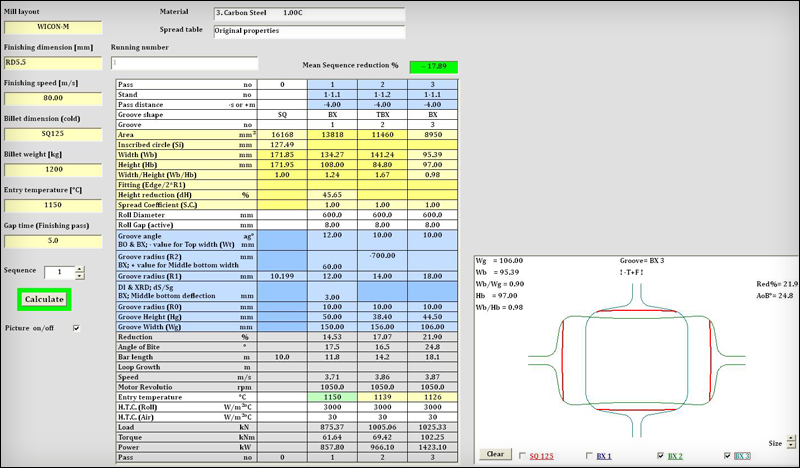The width and height of the screenshot is (800, 468).
Task: Click pass 3 Power value 1423.10
Action: (x=432, y=447)
